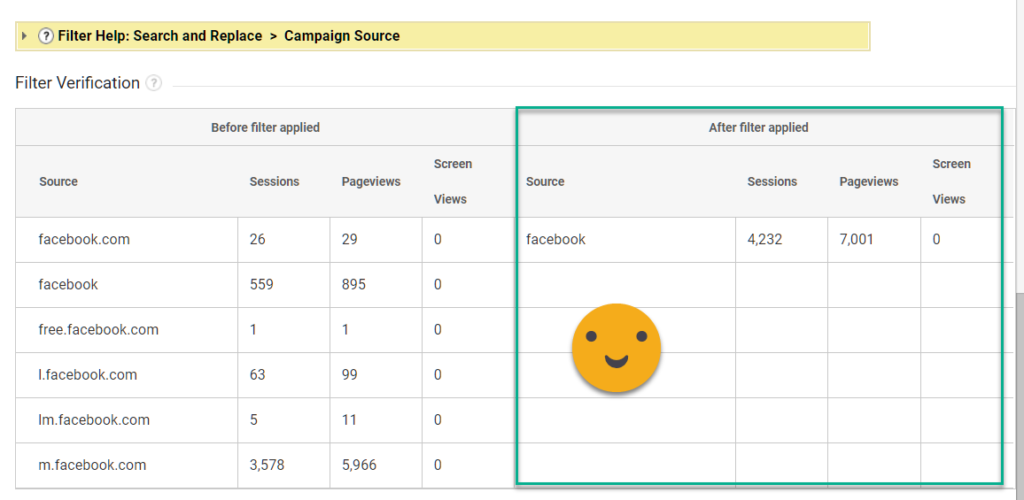Click Sessions column header in before table

pyautogui.click(x=274, y=181)
